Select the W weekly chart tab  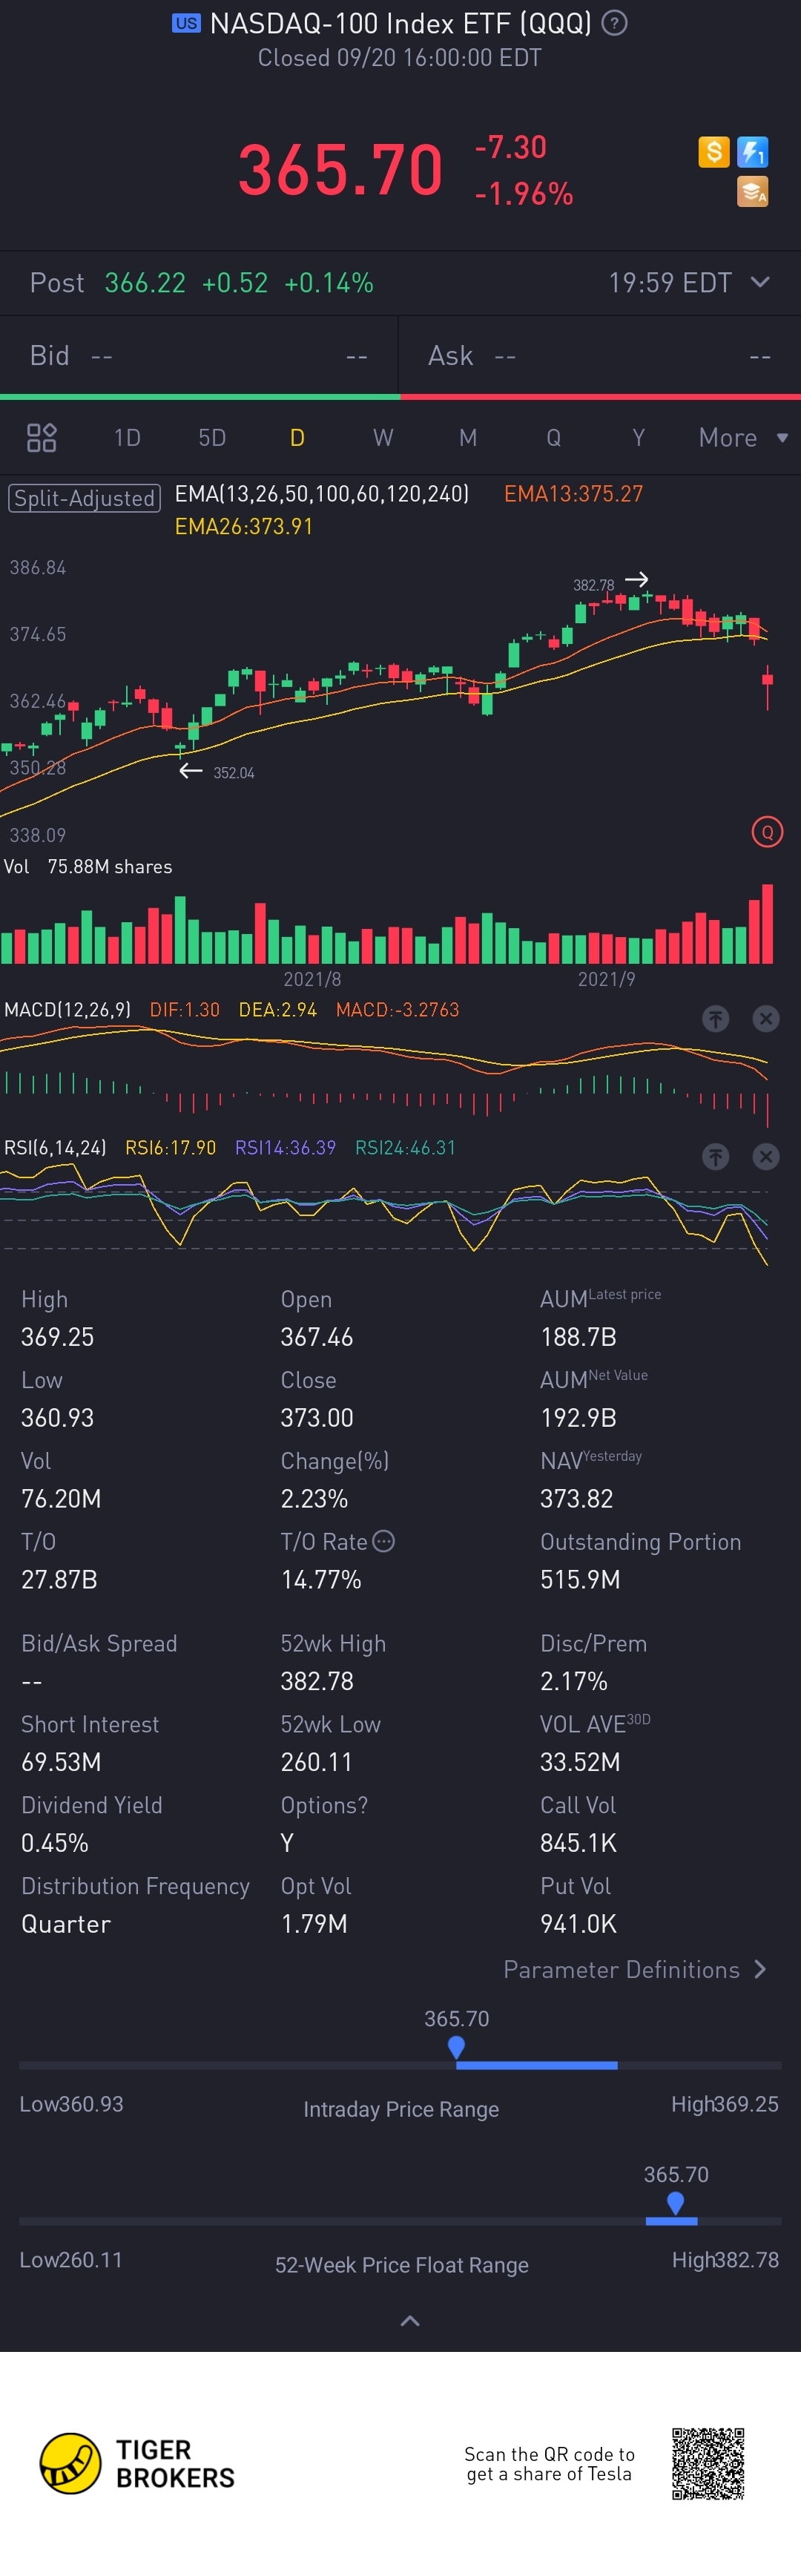click(383, 438)
